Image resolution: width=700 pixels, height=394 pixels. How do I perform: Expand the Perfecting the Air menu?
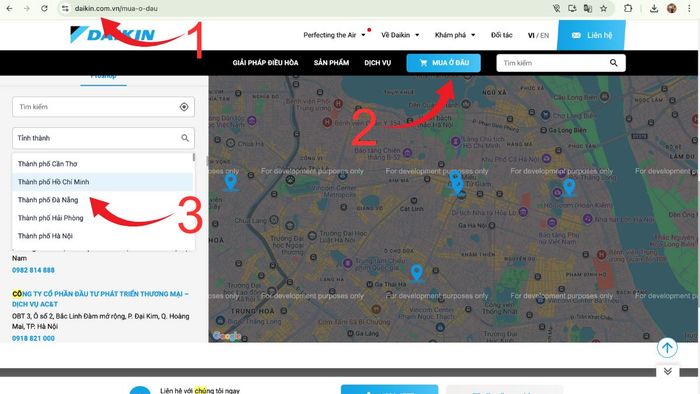point(334,35)
